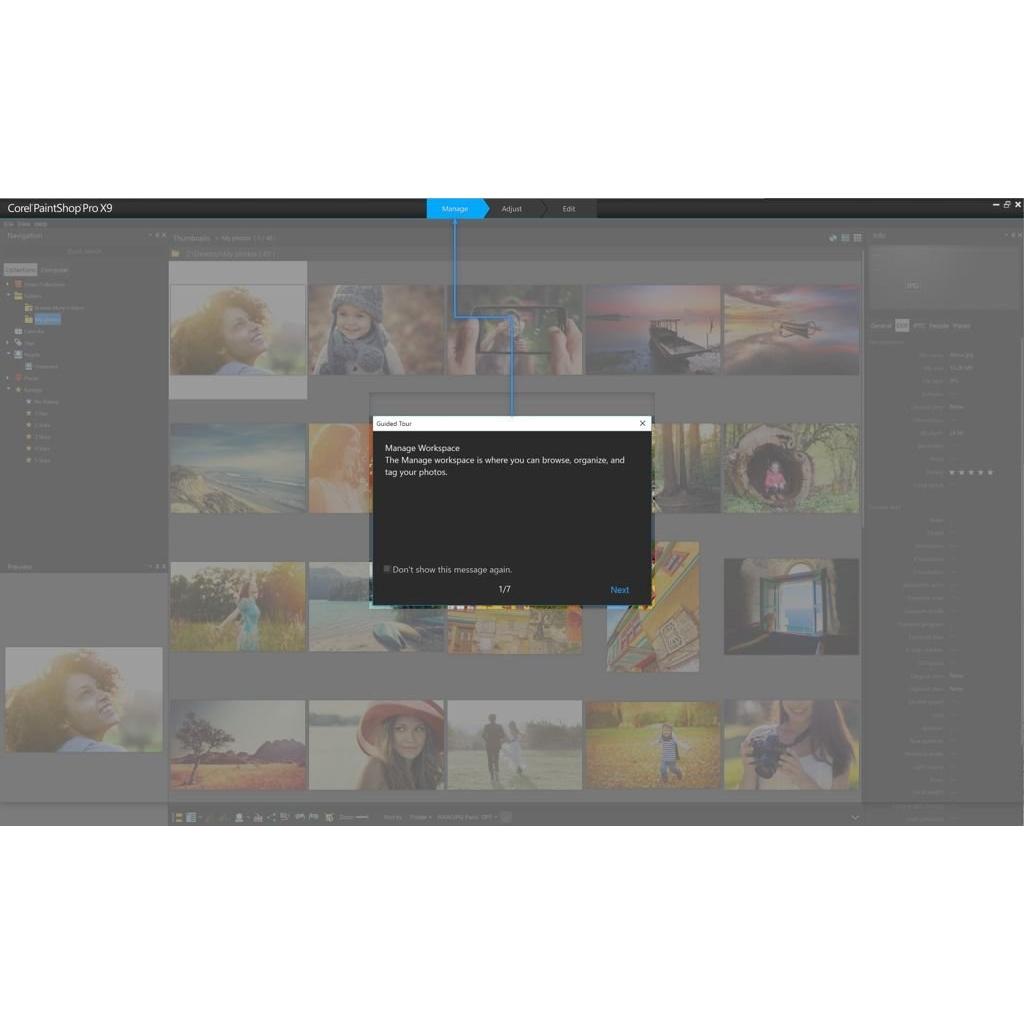The image size is (1024, 1024).
Task: Check "Don't show this message again"
Action: [x=387, y=569]
